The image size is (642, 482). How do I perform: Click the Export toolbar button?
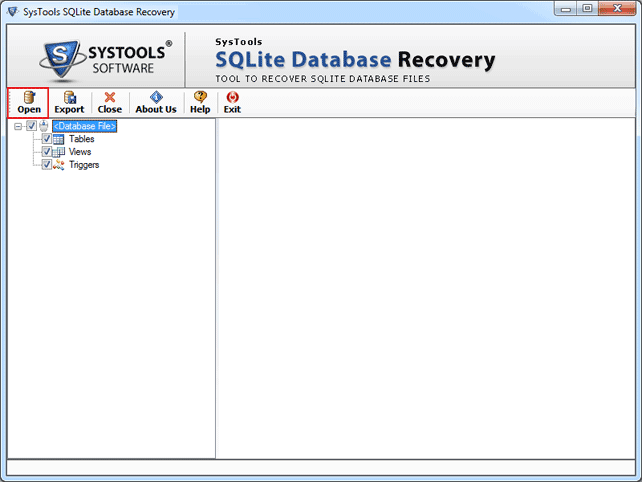click(x=69, y=103)
